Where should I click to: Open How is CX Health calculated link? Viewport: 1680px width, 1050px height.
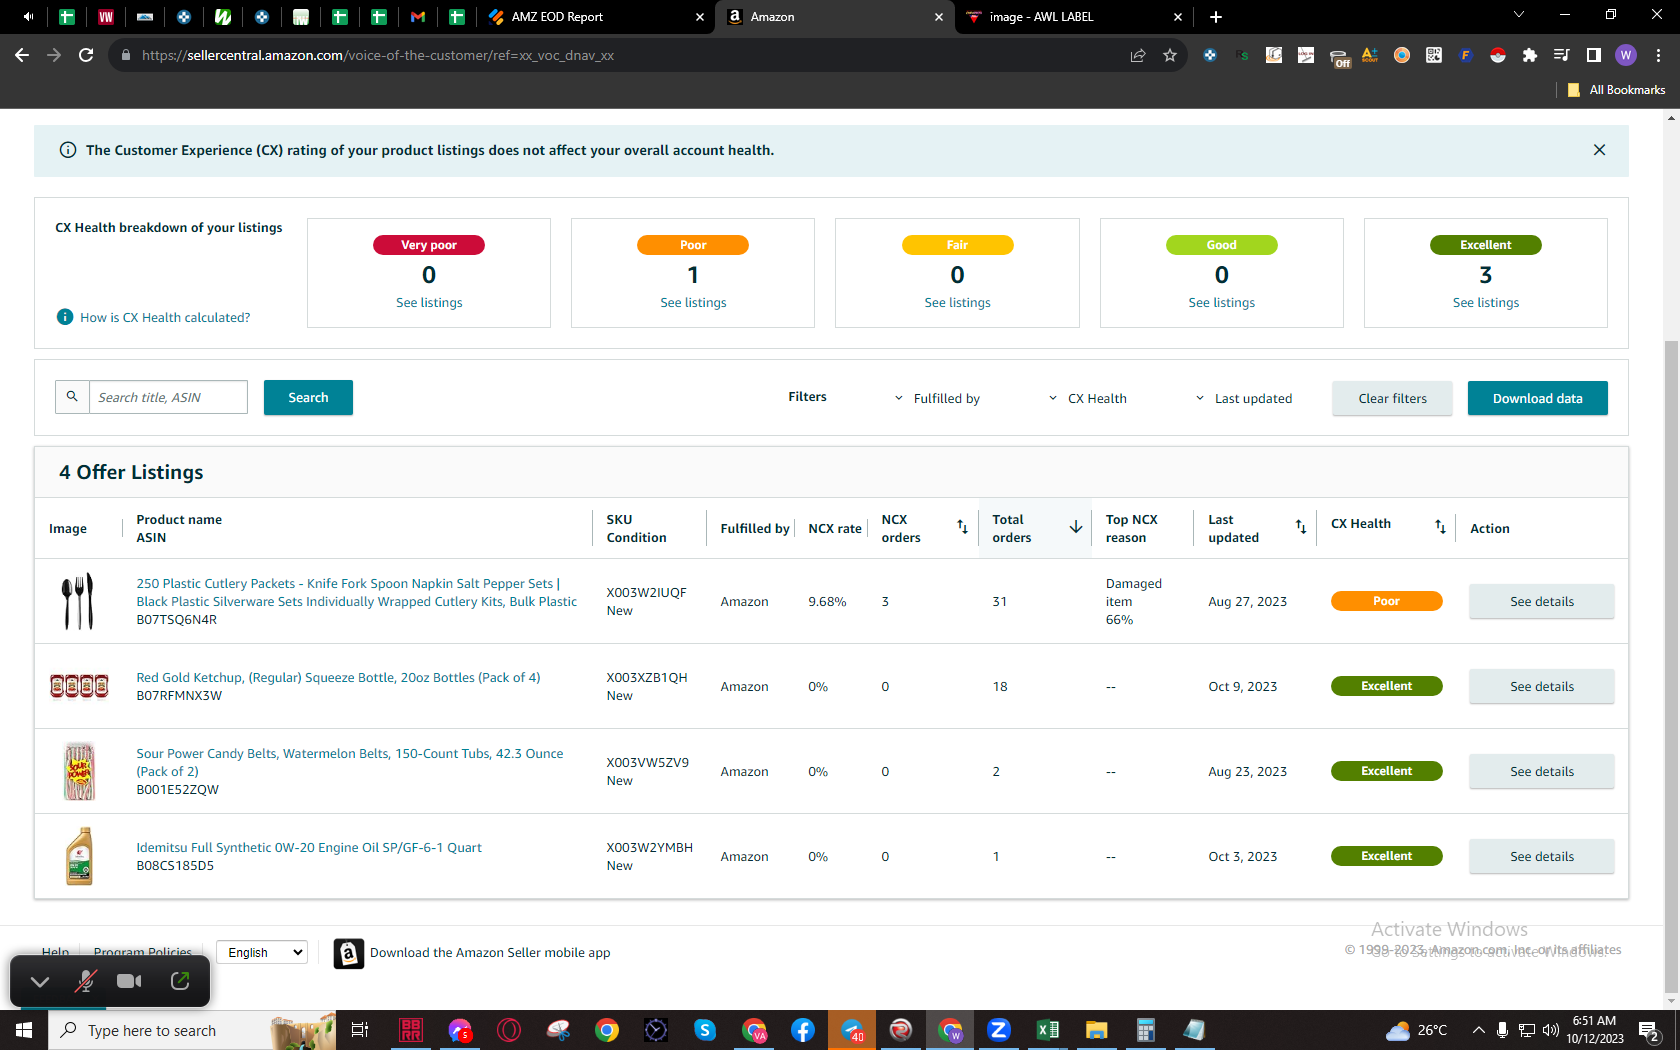[x=165, y=317]
